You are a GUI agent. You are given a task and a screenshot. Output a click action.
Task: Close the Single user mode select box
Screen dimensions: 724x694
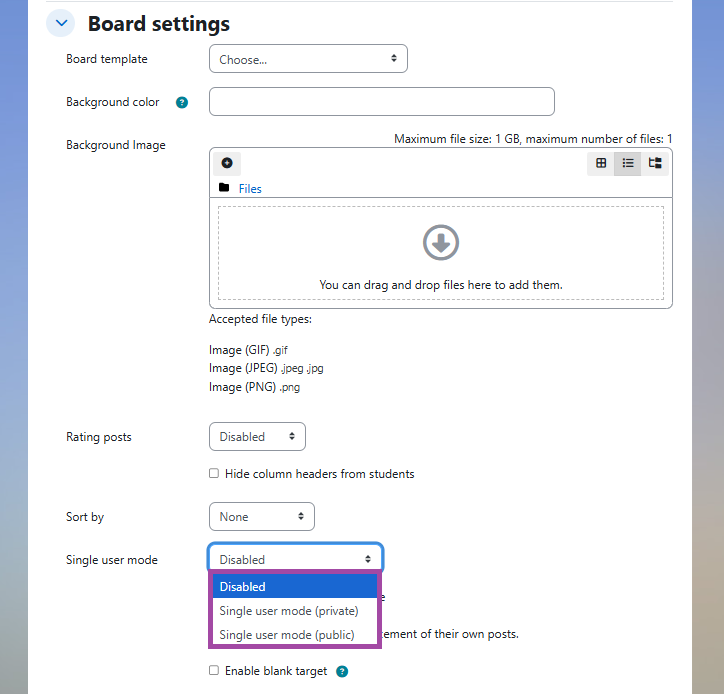tap(295, 559)
